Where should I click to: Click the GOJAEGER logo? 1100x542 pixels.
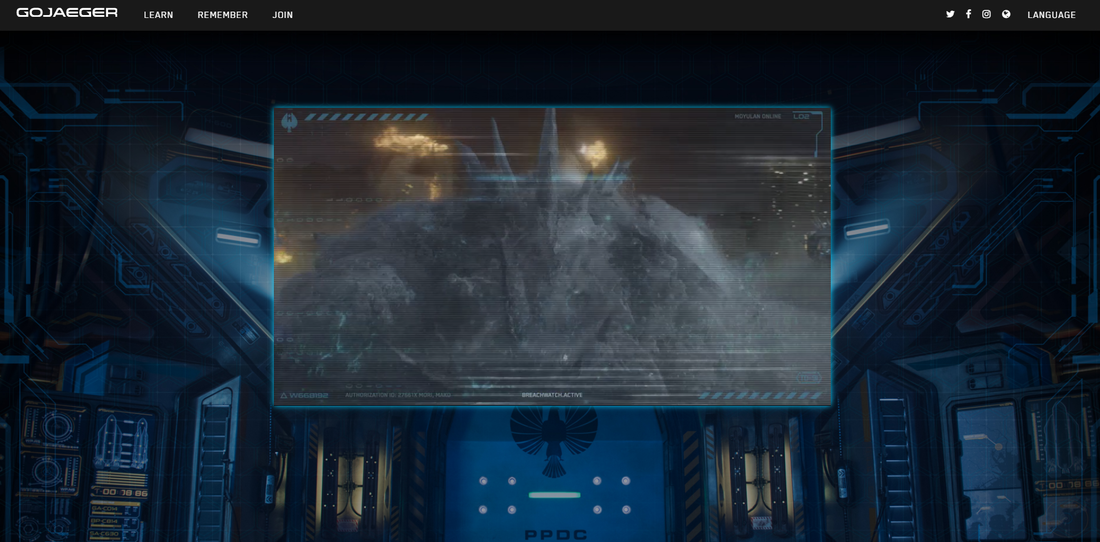tap(67, 13)
